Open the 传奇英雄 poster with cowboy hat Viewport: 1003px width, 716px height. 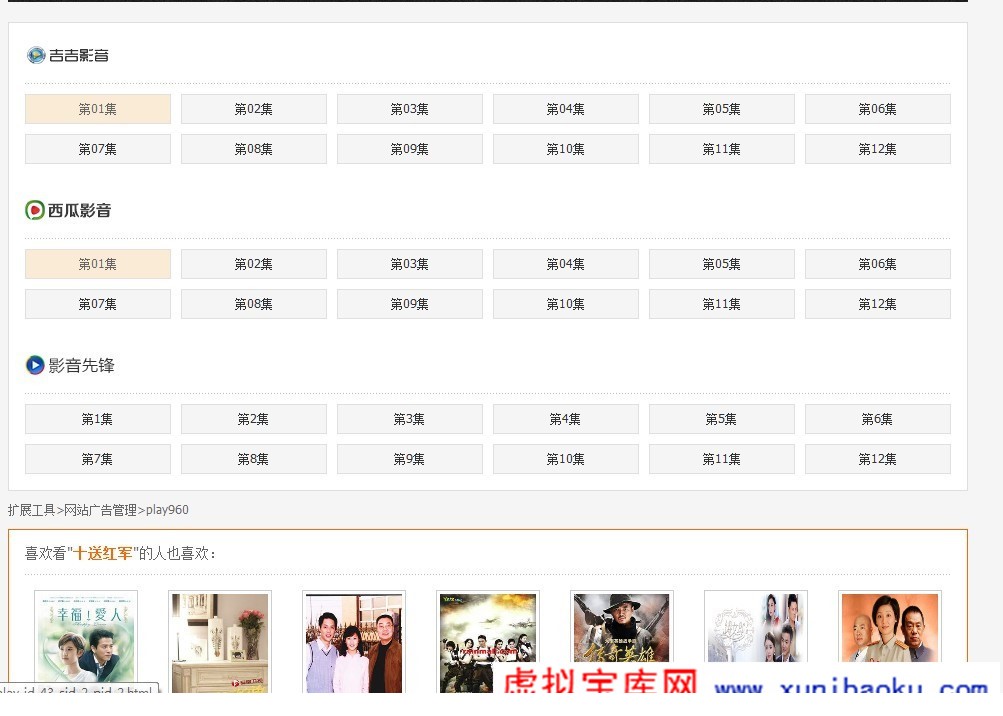click(x=622, y=628)
